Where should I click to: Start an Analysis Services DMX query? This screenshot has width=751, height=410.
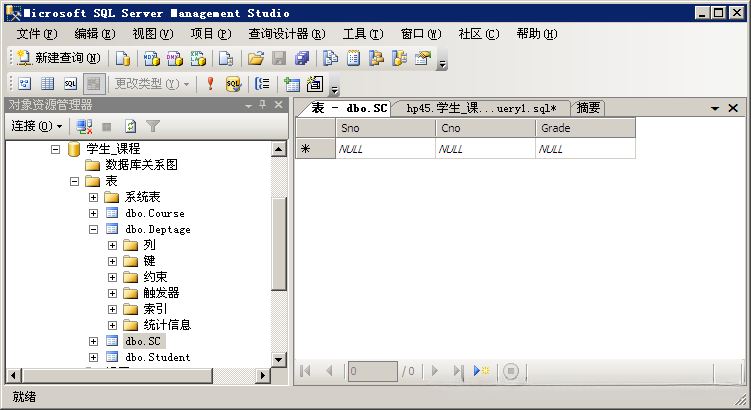pos(175,58)
